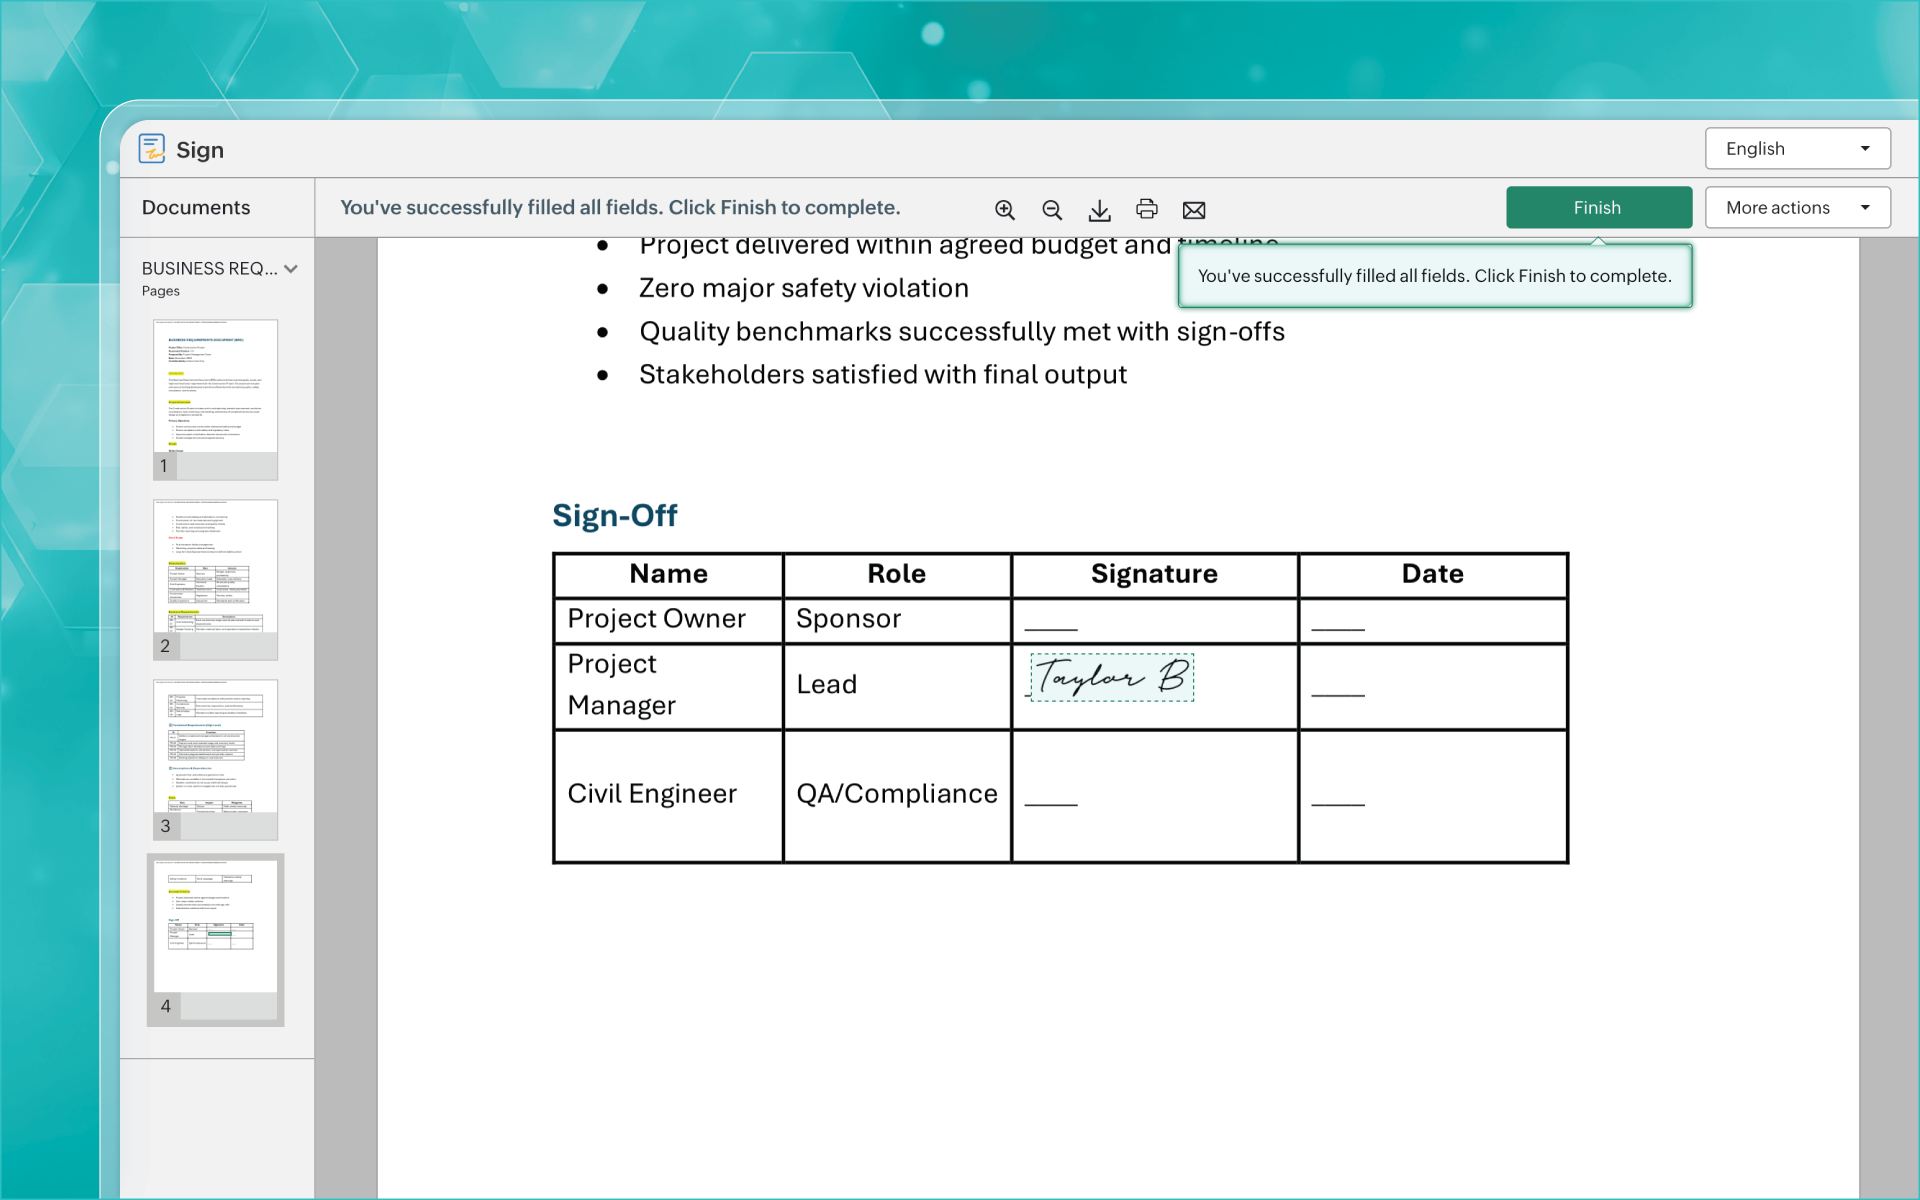The width and height of the screenshot is (1920, 1200).
Task: Click the green Finish button
Action: (x=1598, y=207)
